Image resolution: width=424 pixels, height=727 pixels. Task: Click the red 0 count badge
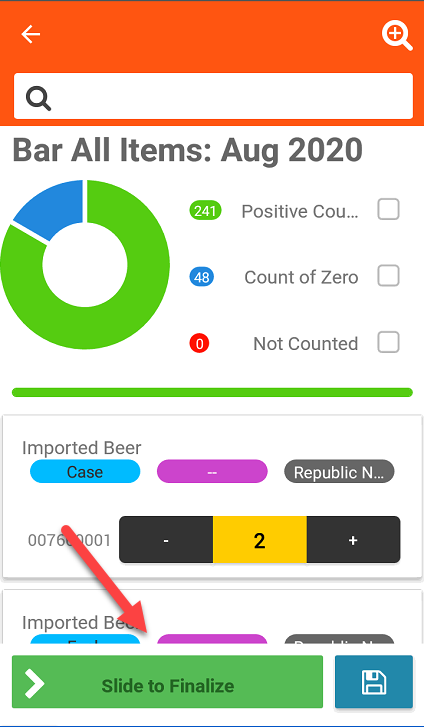[199, 344]
